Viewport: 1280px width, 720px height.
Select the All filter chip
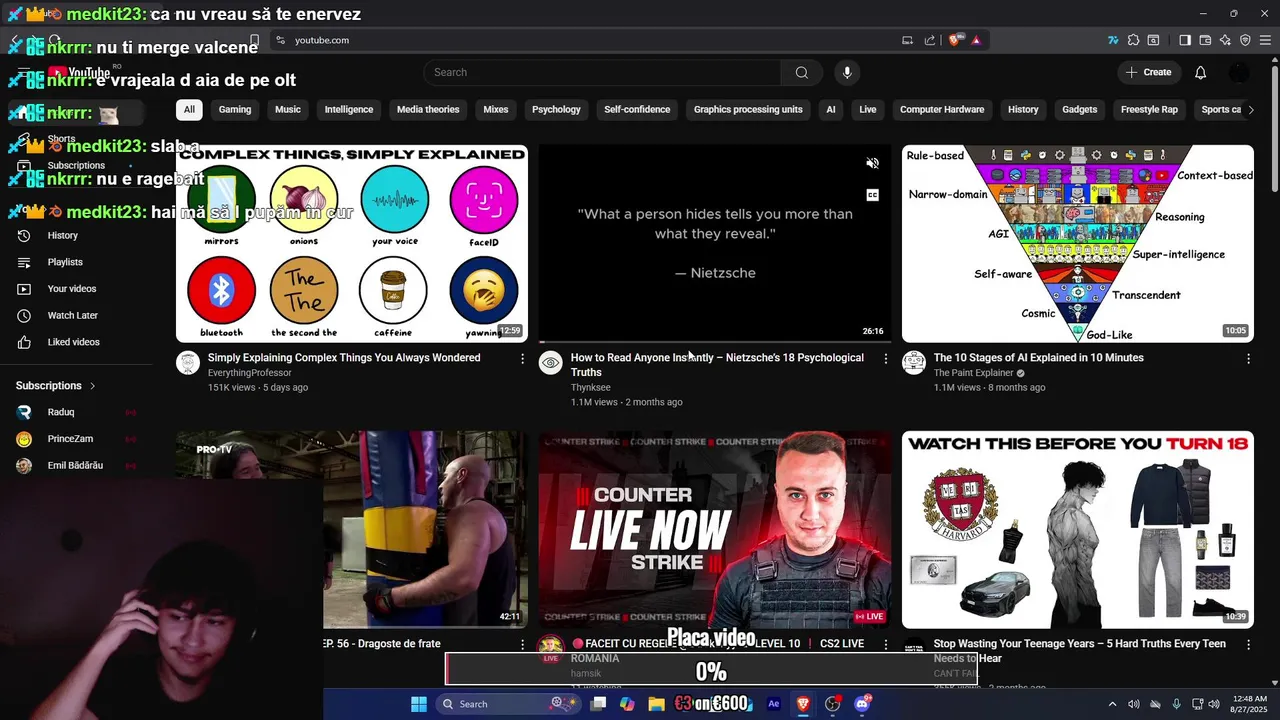pos(189,110)
